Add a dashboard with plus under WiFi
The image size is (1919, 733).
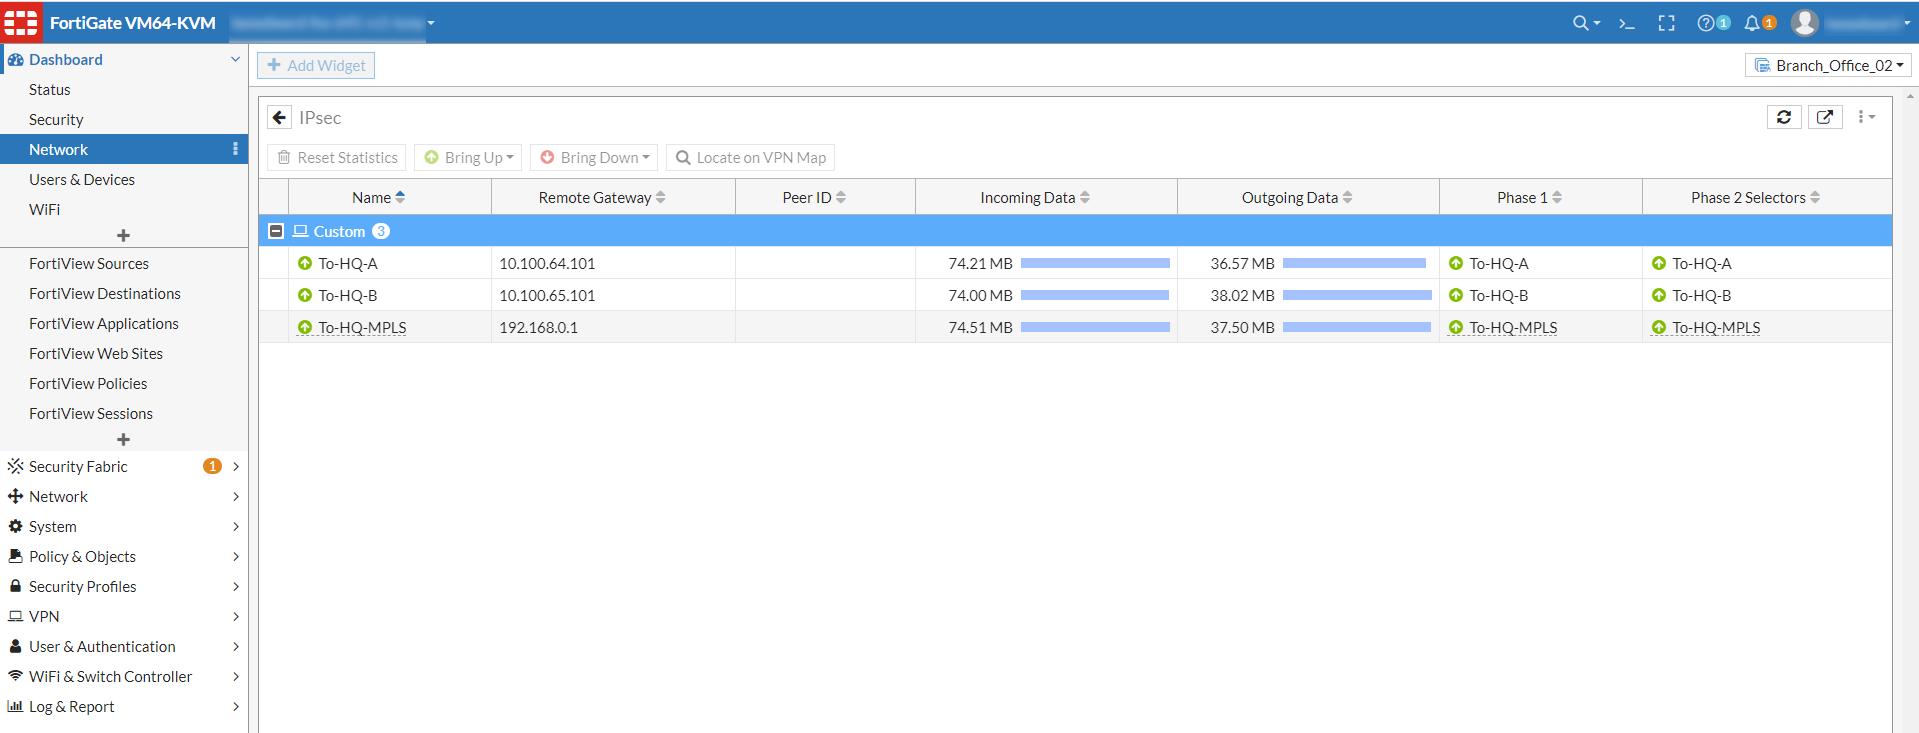pyautogui.click(x=124, y=235)
